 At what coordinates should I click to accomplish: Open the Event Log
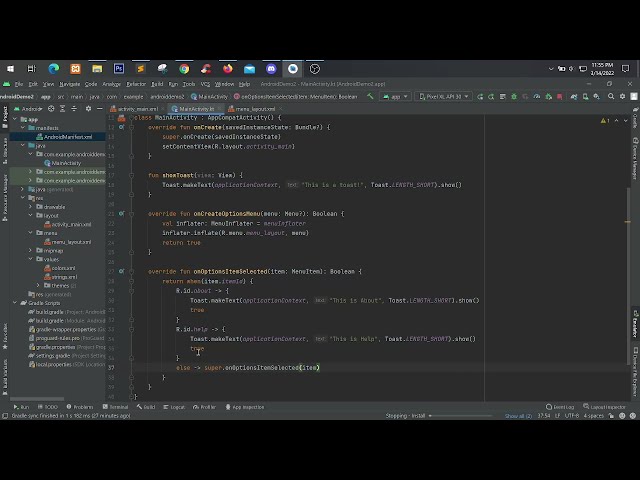tap(560, 407)
